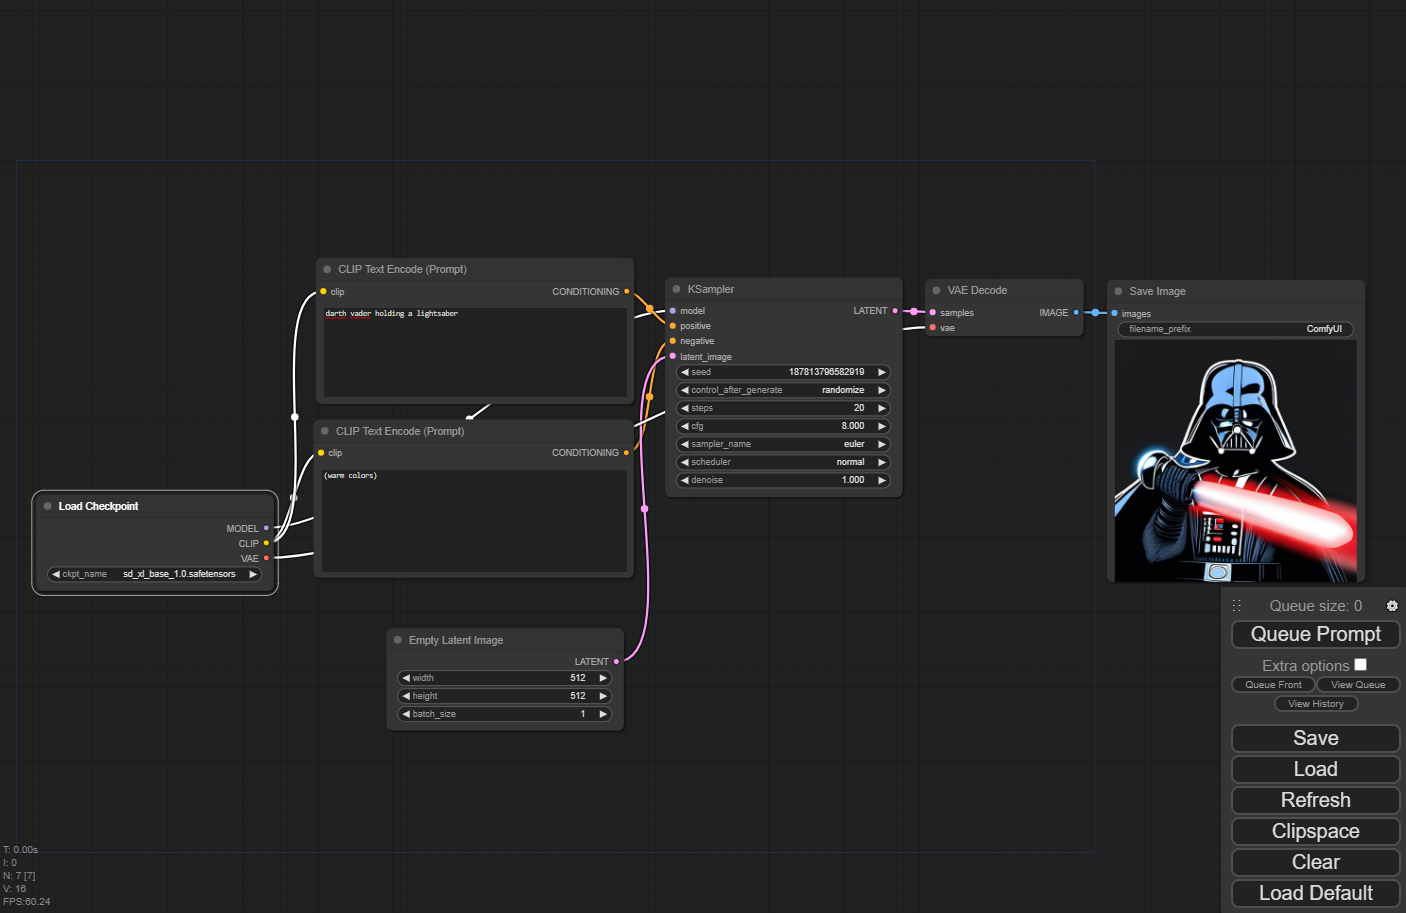Image resolution: width=1406 pixels, height=913 pixels.
Task: Open settings with the gear icon
Action: [x=1392, y=606]
